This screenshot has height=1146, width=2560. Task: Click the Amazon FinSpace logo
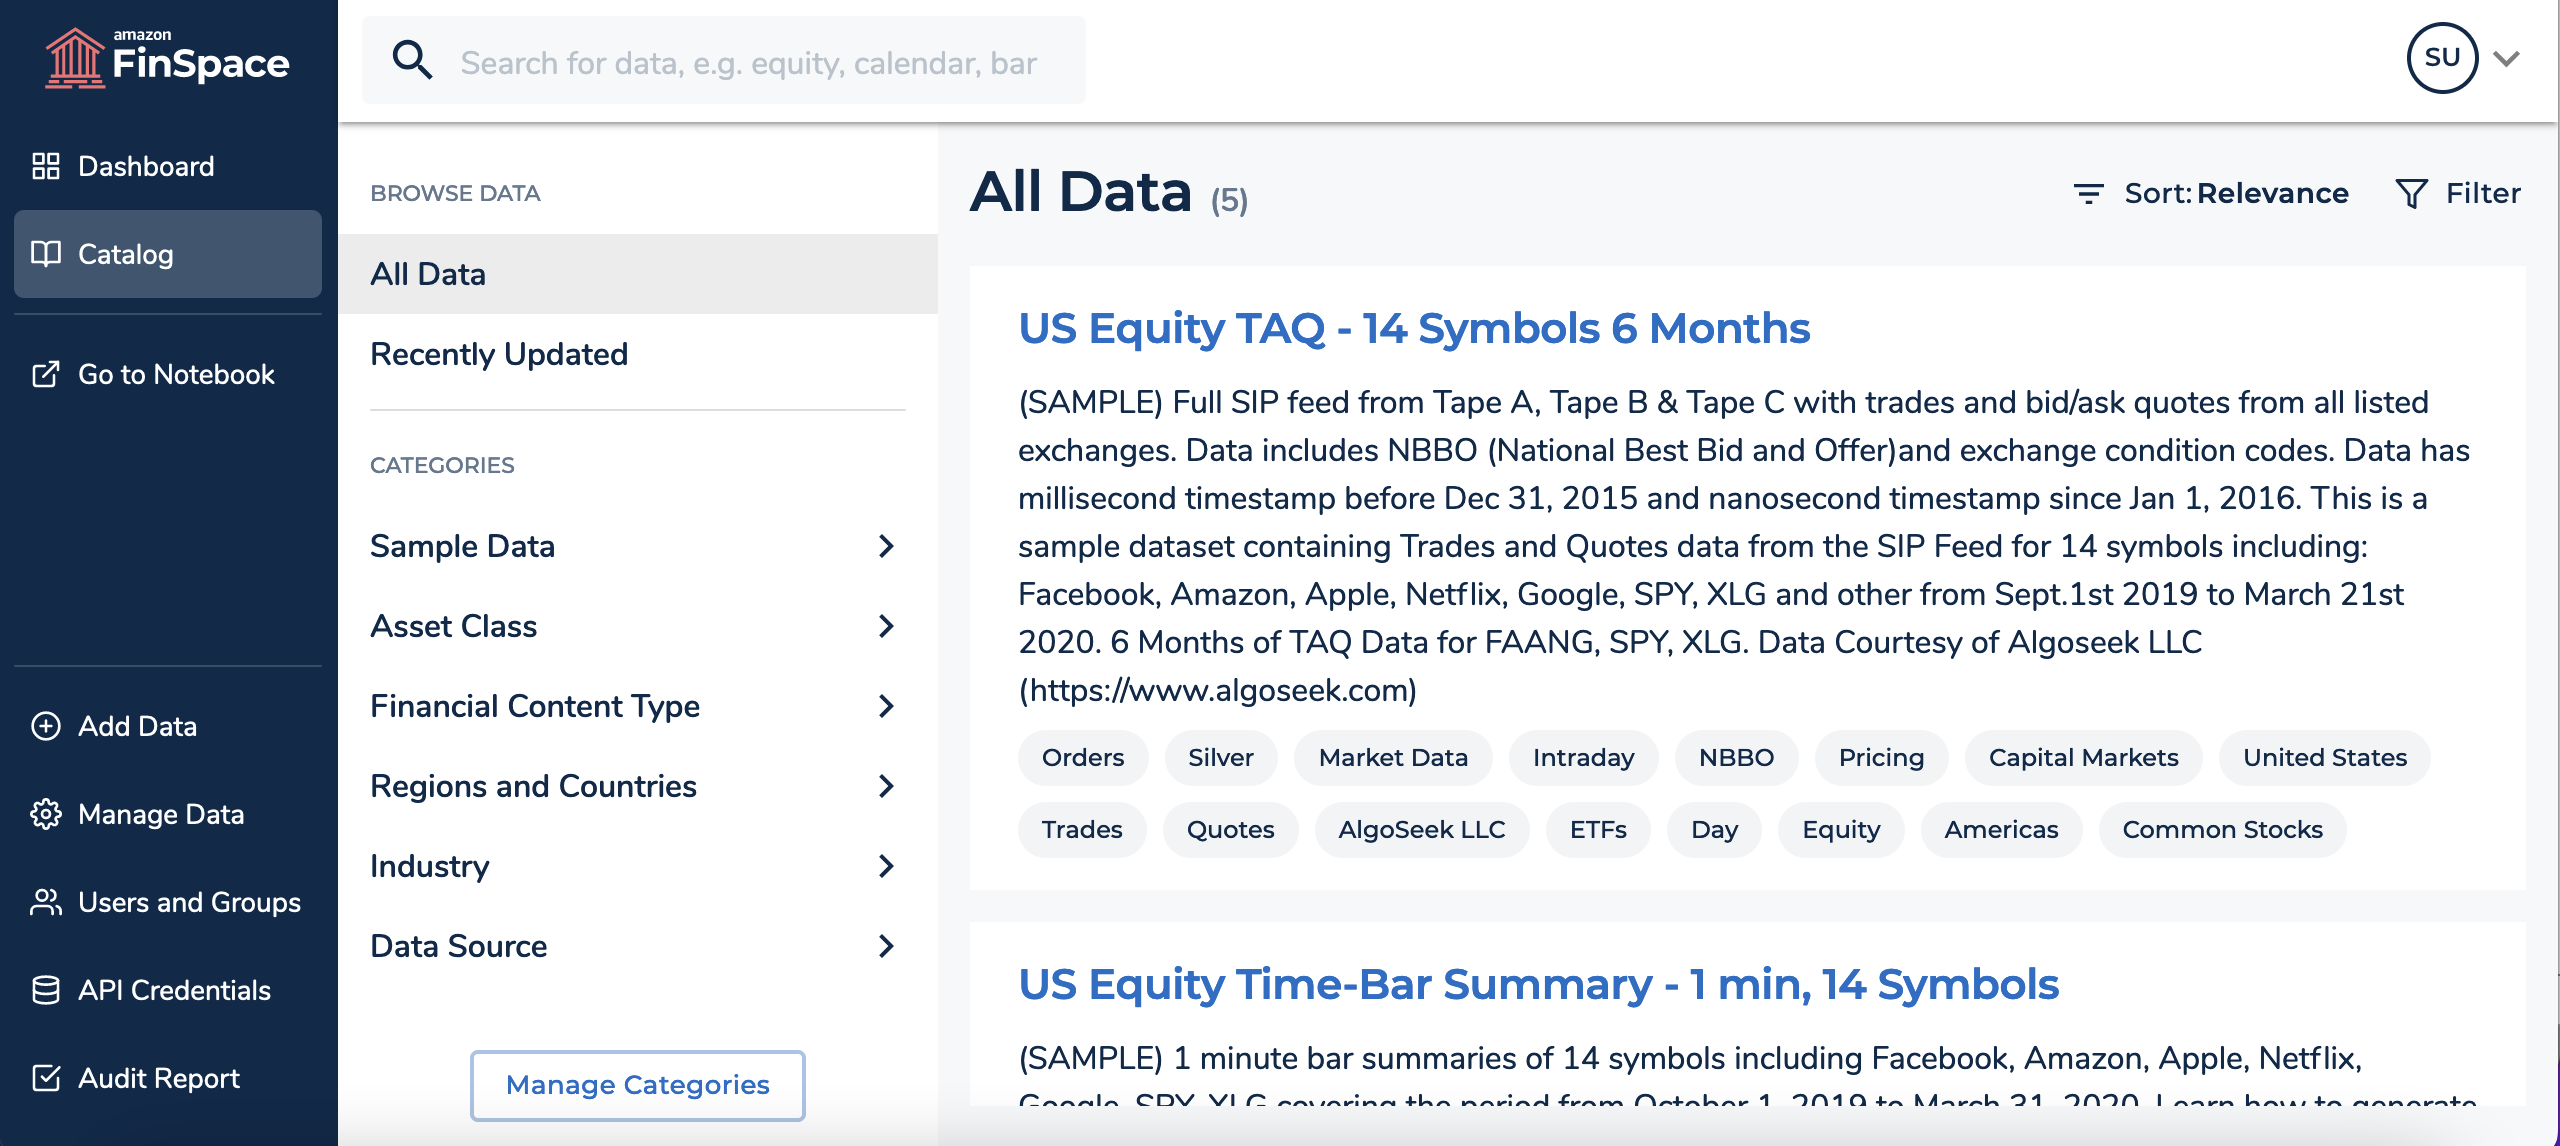click(167, 58)
